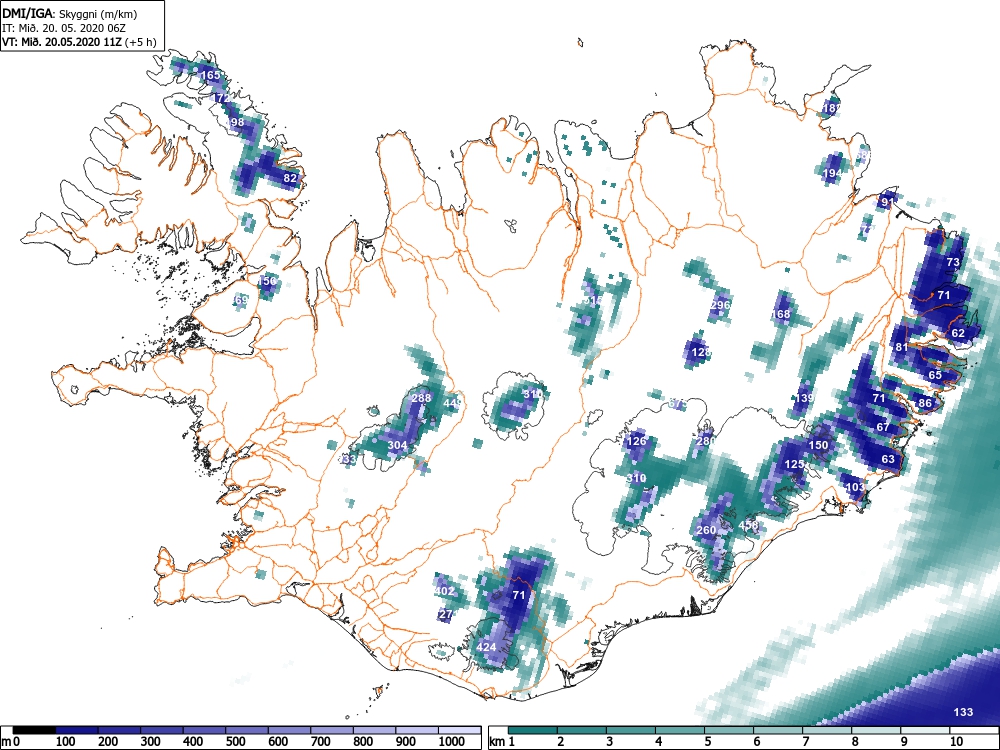
Task: Click the visibility value 63 on the map
Action: point(888,459)
